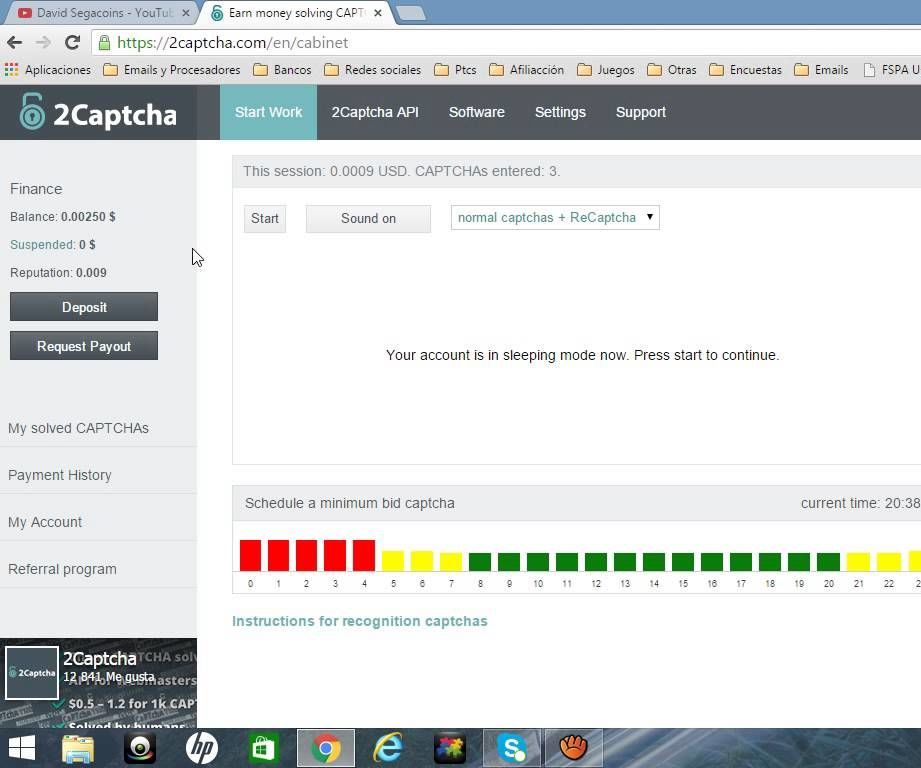This screenshot has width=921, height=768.
Task: Click the Chrome icon in taskbar
Action: (x=325, y=748)
